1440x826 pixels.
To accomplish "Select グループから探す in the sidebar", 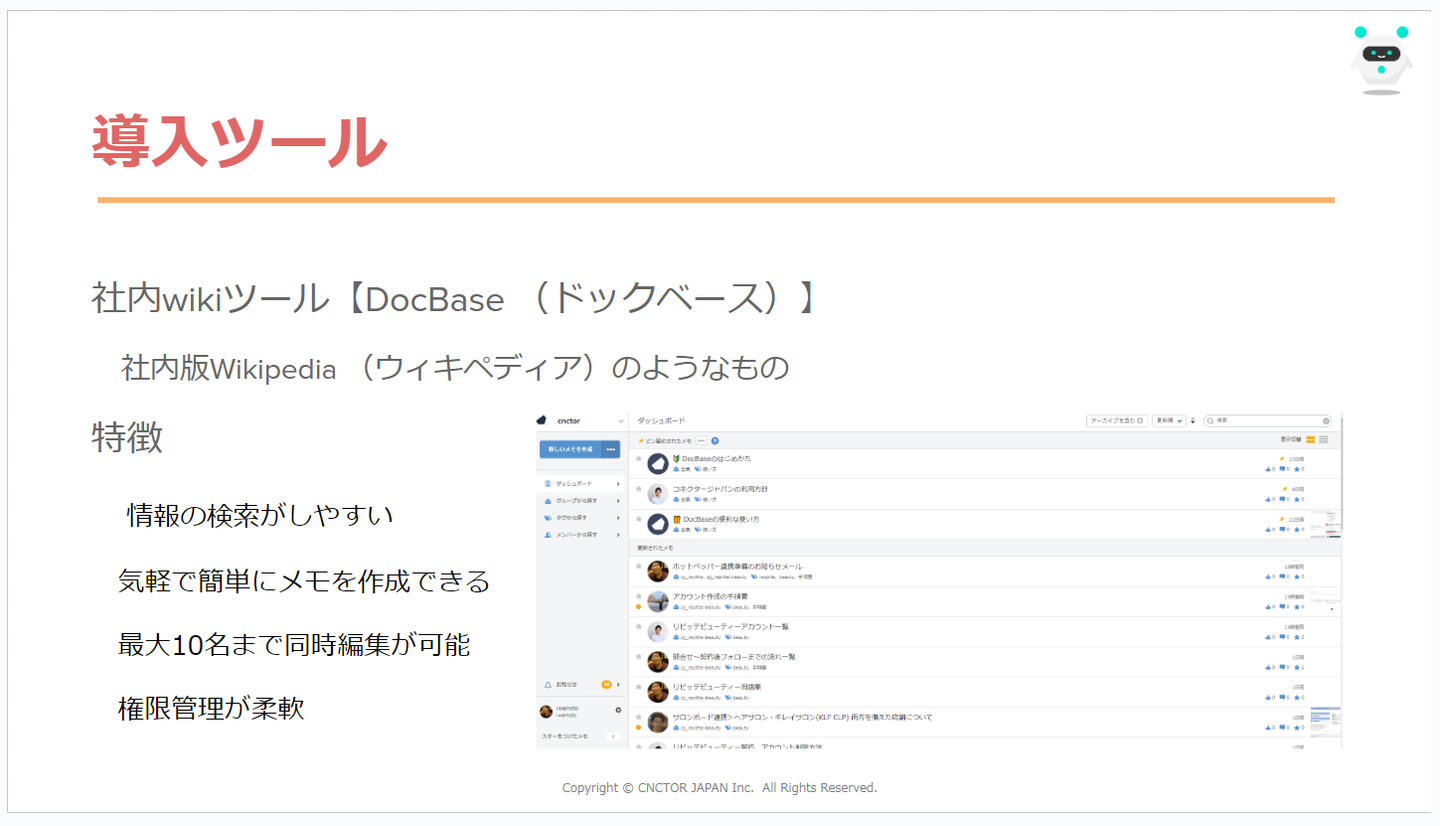I will (576, 501).
